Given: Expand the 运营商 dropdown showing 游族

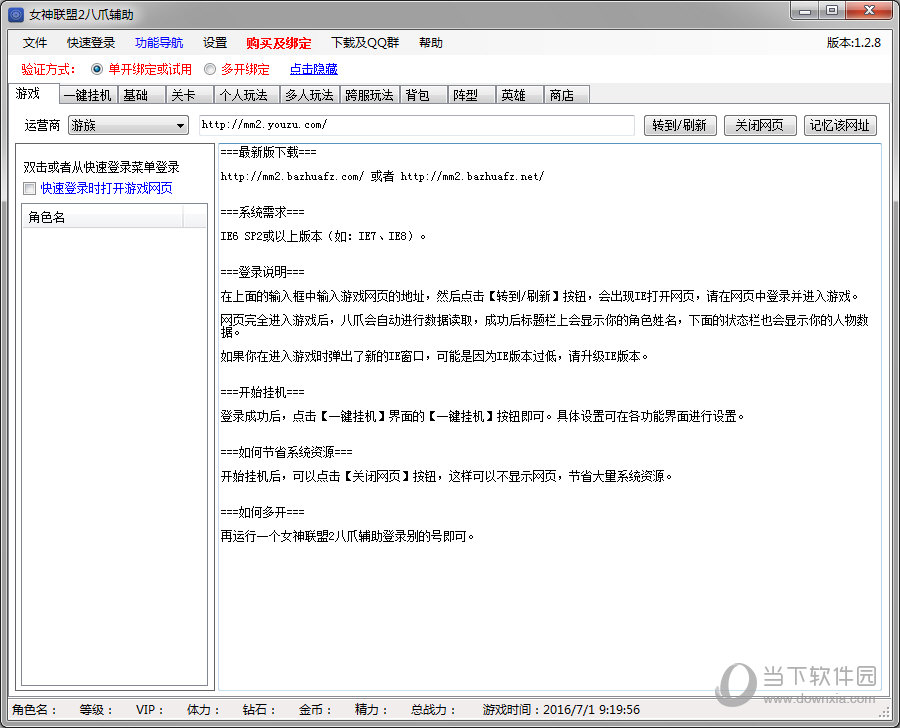Looking at the screenshot, I should pyautogui.click(x=128, y=125).
